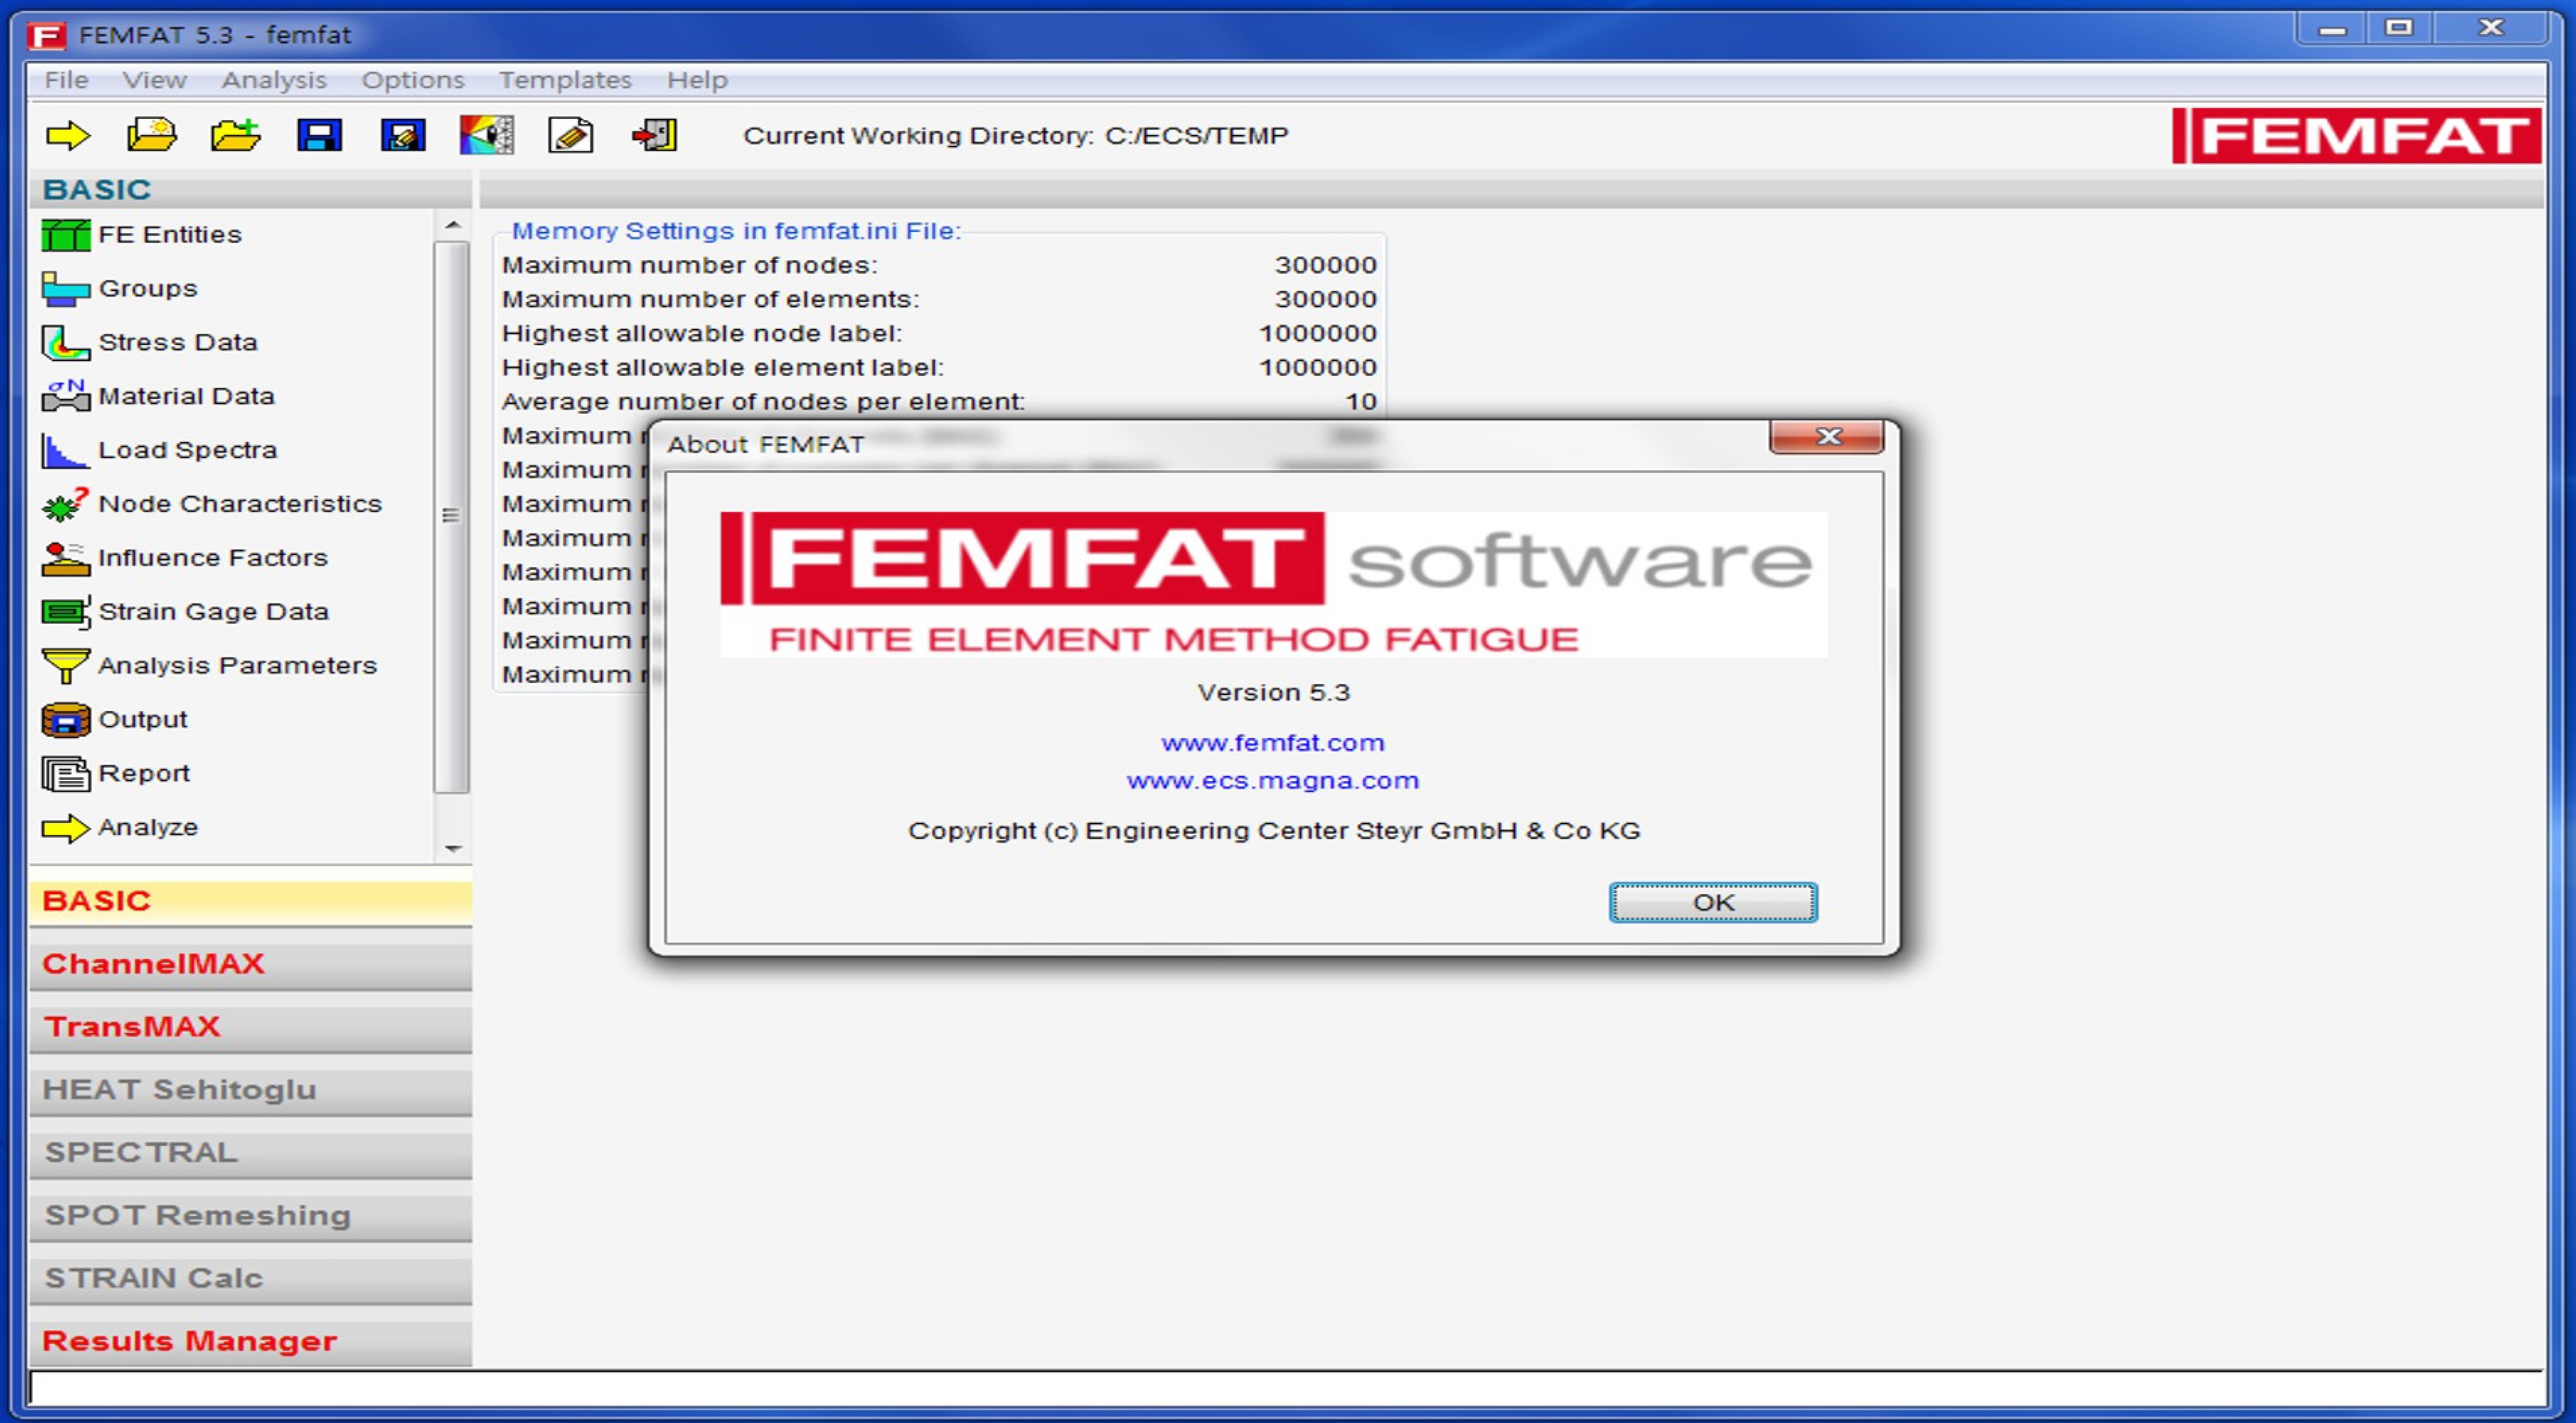This screenshot has width=2576, height=1423.
Task: Open the www.femfat.com link
Action: click(x=1273, y=744)
